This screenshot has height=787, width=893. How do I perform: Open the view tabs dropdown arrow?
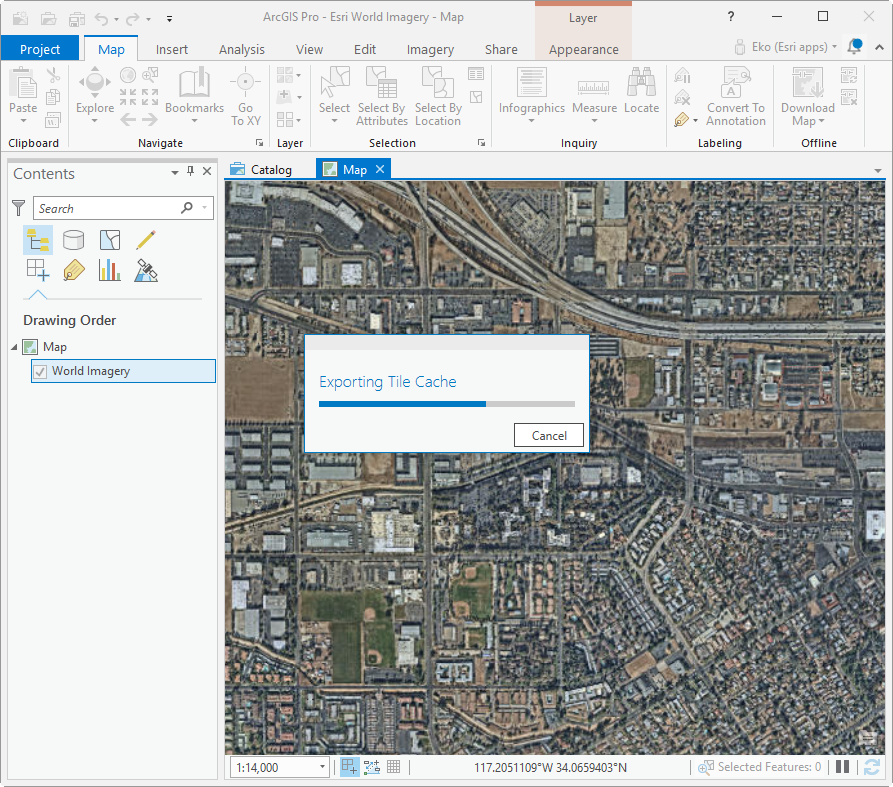tap(877, 171)
